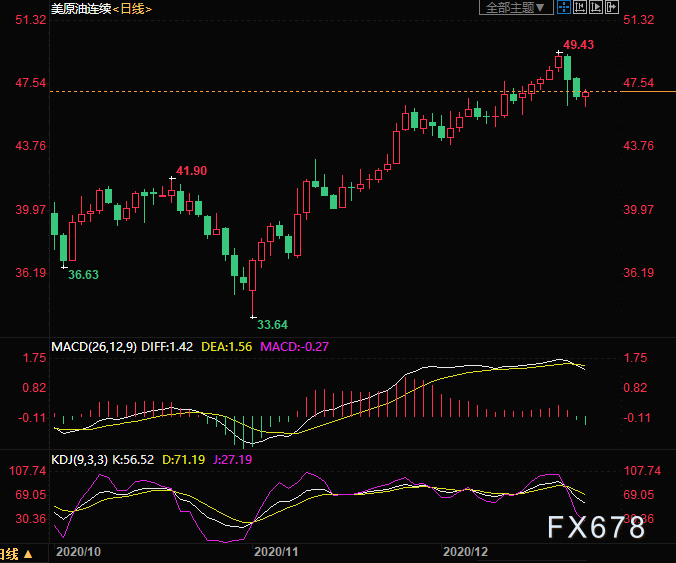Screen dimensions: 676x563
Task: Click the 41.90 peak price label
Action: pos(191,171)
